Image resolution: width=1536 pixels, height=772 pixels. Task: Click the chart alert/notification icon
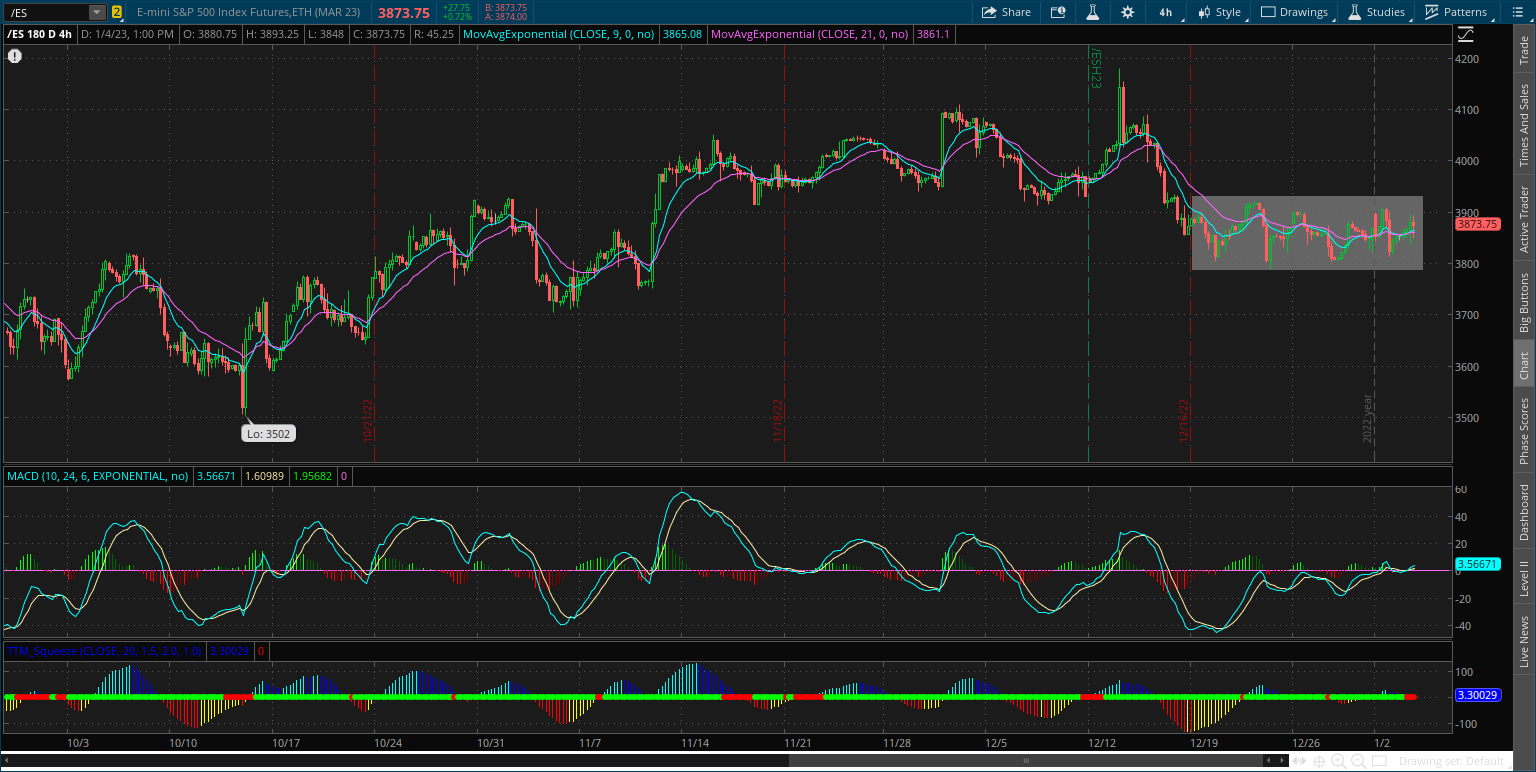[x=1058, y=12]
